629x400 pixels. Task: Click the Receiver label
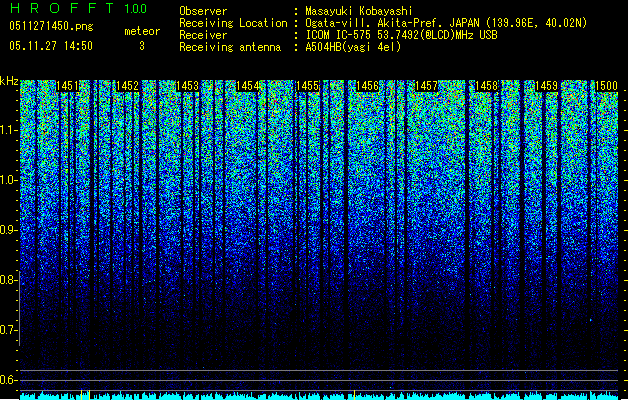pyautogui.click(x=203, y=35)
